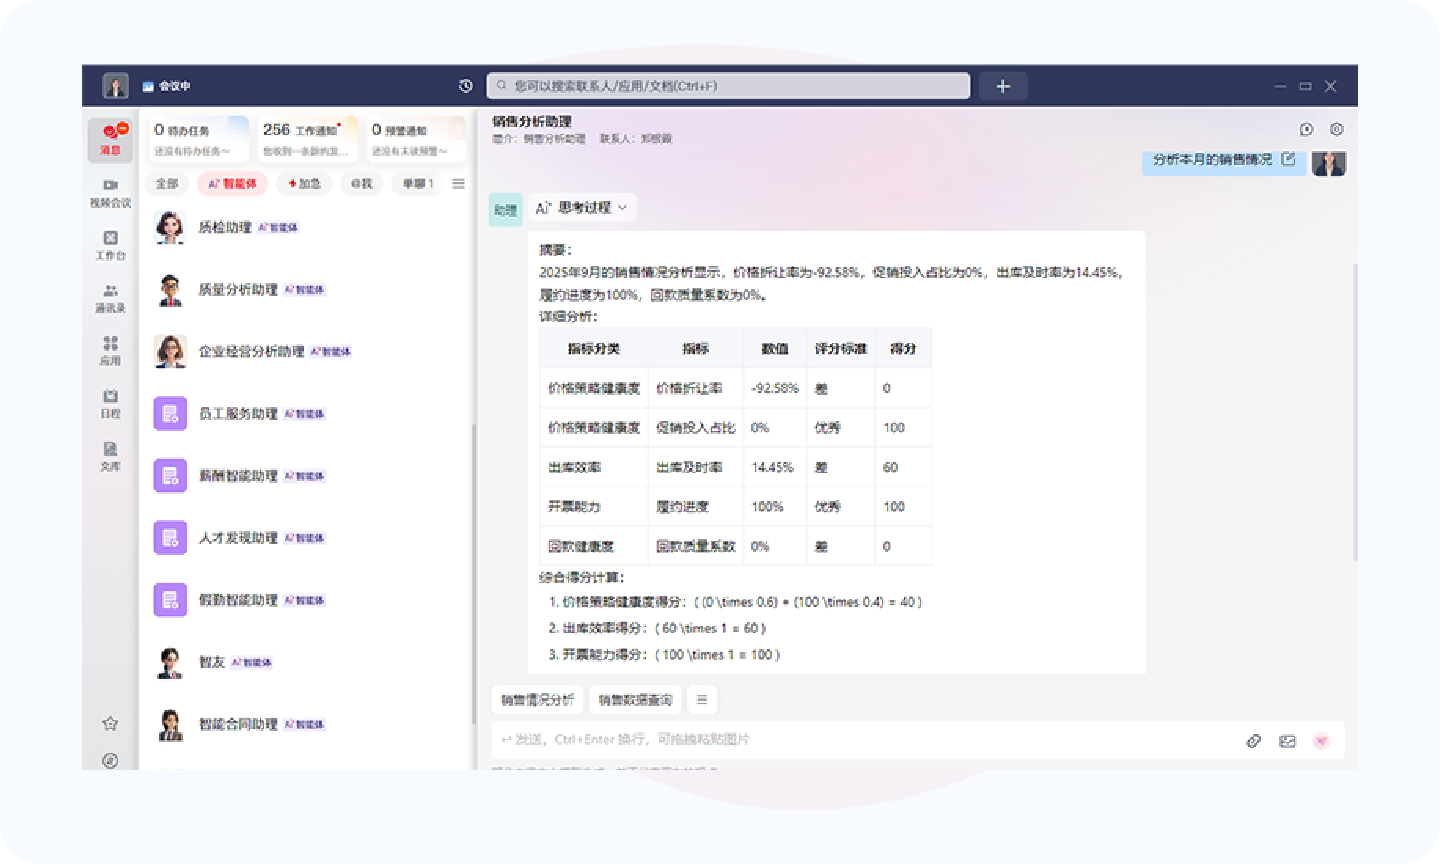1440x864 pixels.
Task: Click the edit icon beside 分析本月的销售情况
Action: coord(1289,159)
